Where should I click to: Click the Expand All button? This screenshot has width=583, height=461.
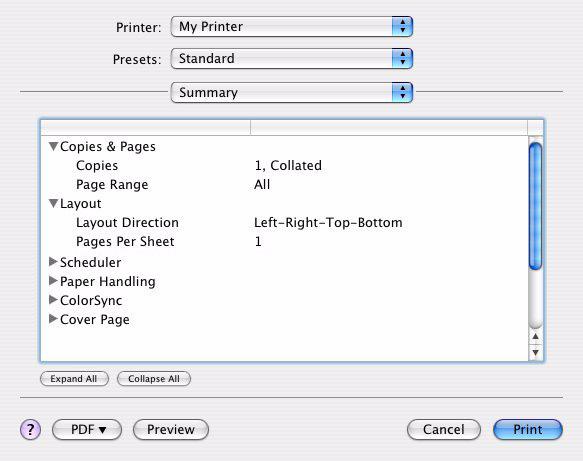(x=74, y=379)
